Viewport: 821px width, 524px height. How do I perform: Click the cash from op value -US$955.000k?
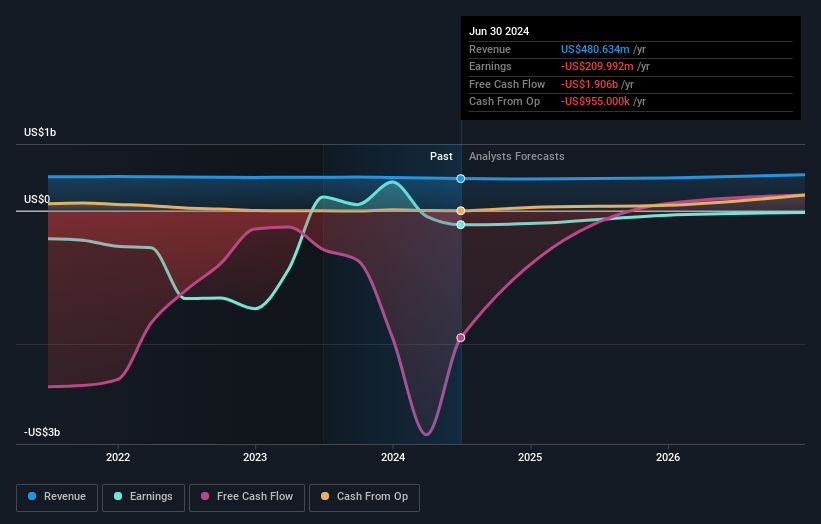(x=595, y=102)
